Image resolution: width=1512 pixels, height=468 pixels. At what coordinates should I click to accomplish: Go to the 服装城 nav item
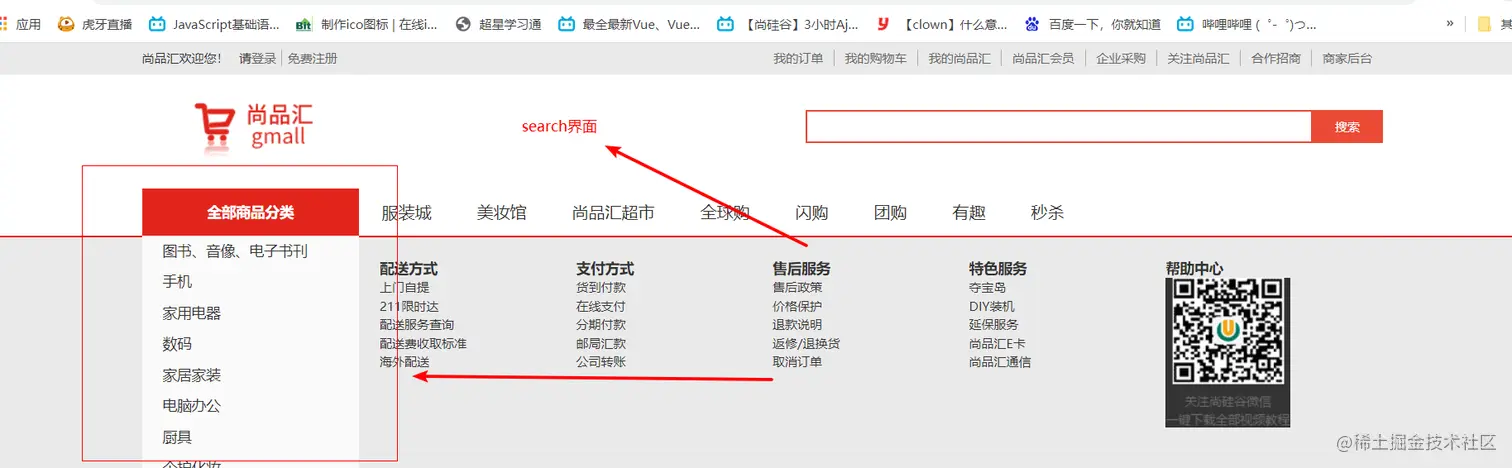pos(406,212)
